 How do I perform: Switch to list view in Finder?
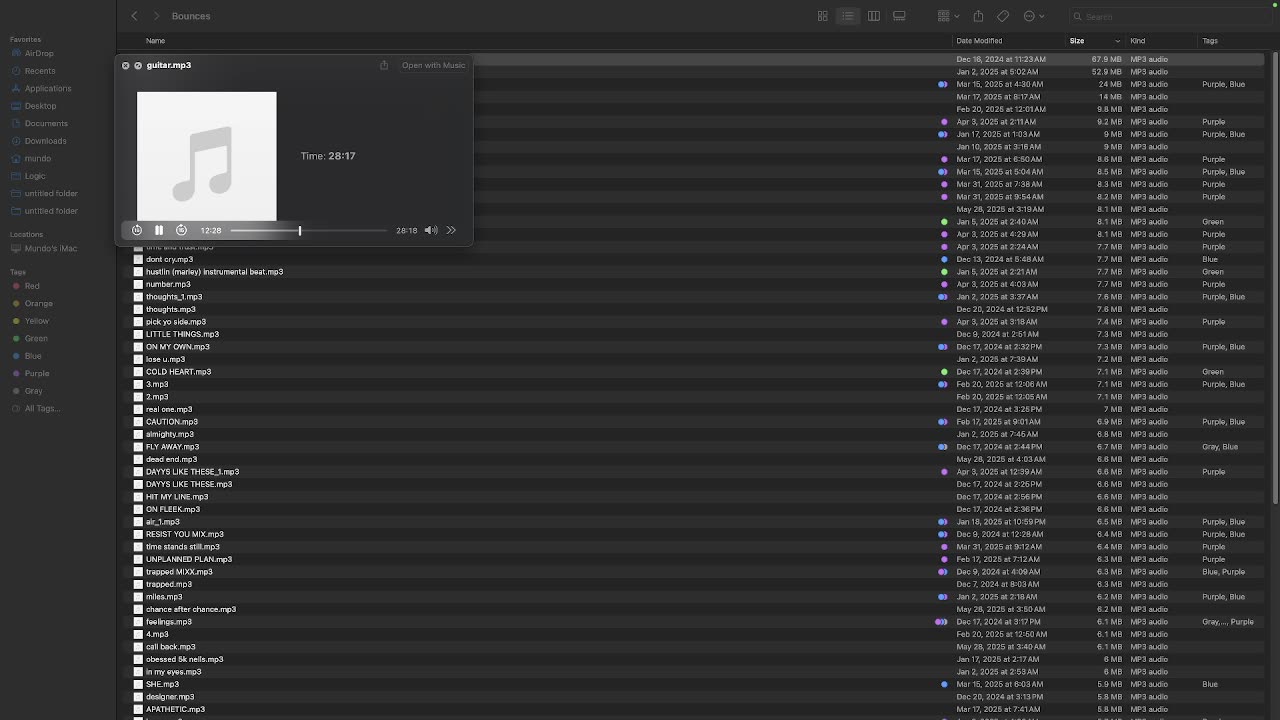[x=848, y=16]
